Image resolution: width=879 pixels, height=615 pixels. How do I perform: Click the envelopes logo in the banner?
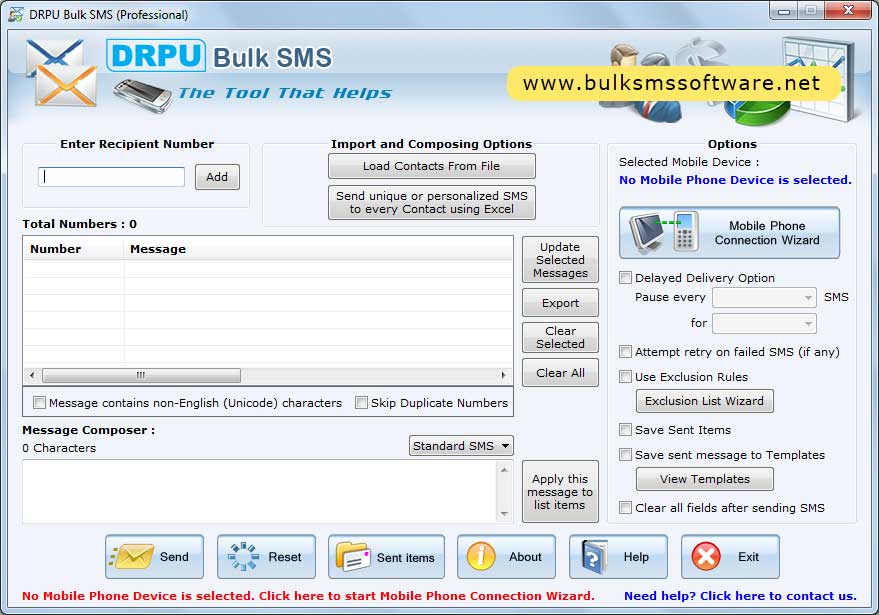(x=62, y=73)
